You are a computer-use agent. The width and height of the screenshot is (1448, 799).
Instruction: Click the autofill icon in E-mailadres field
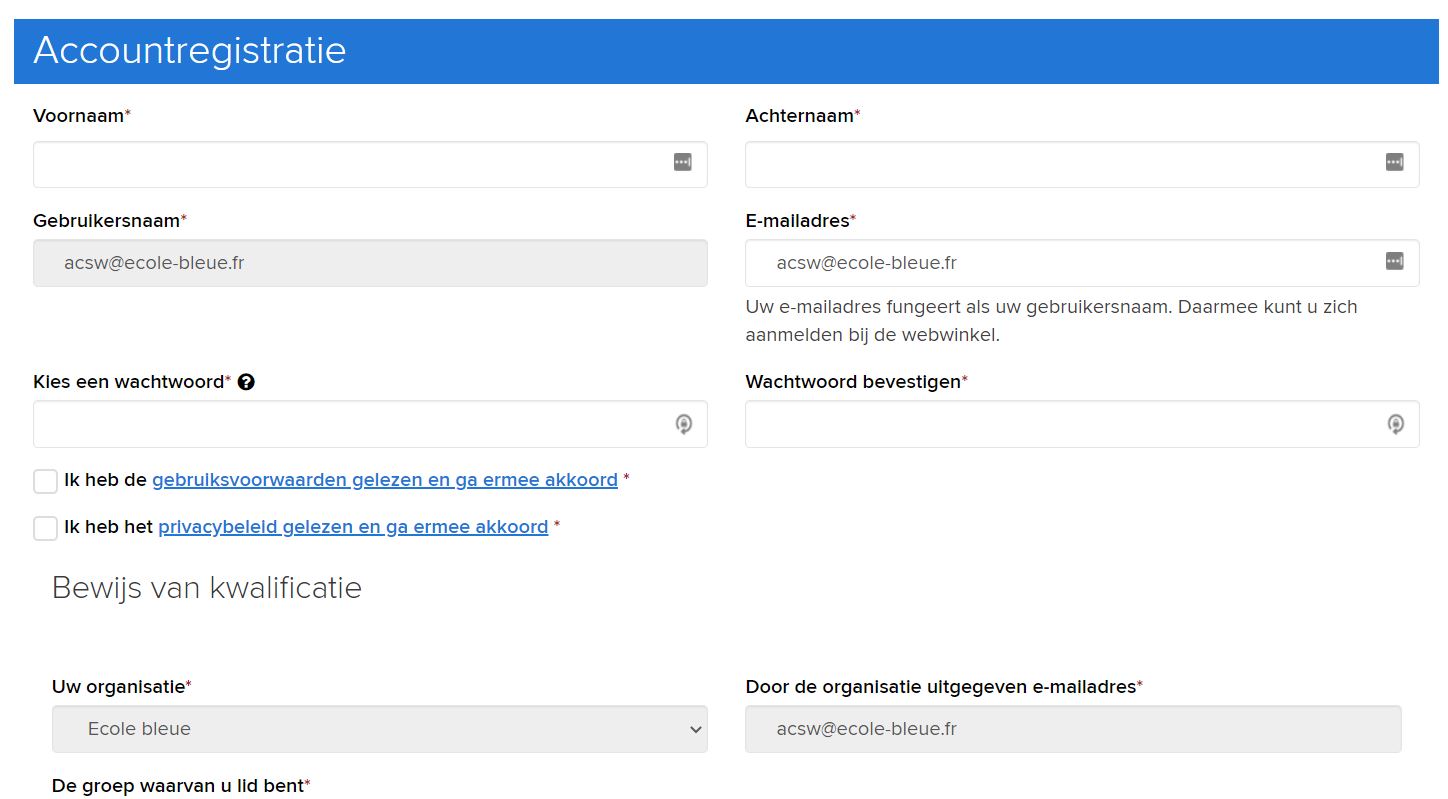(1394, 261)
